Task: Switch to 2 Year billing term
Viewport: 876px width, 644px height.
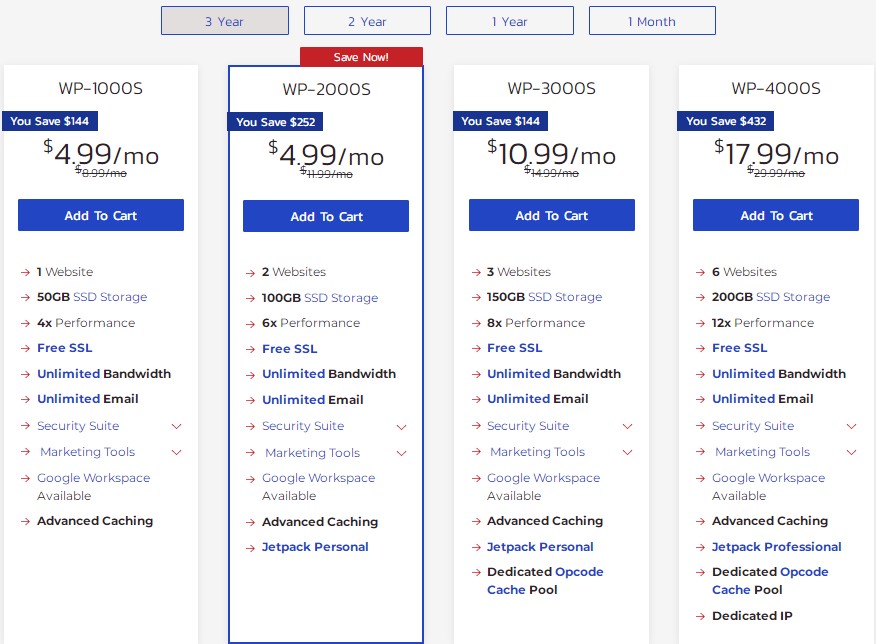Action: click(x=367, y=21)
